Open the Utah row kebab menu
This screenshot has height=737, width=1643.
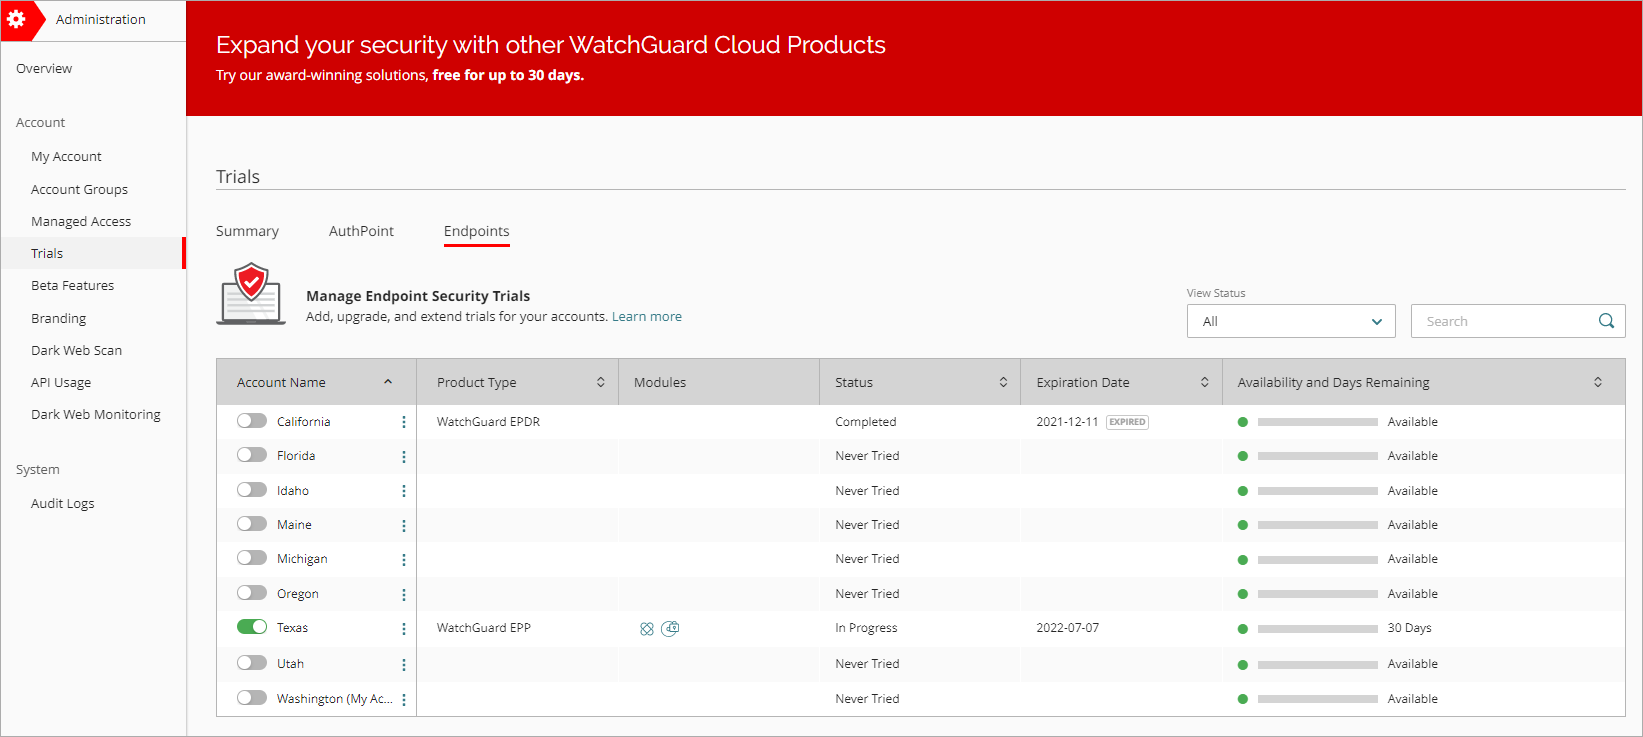(404, 665)
